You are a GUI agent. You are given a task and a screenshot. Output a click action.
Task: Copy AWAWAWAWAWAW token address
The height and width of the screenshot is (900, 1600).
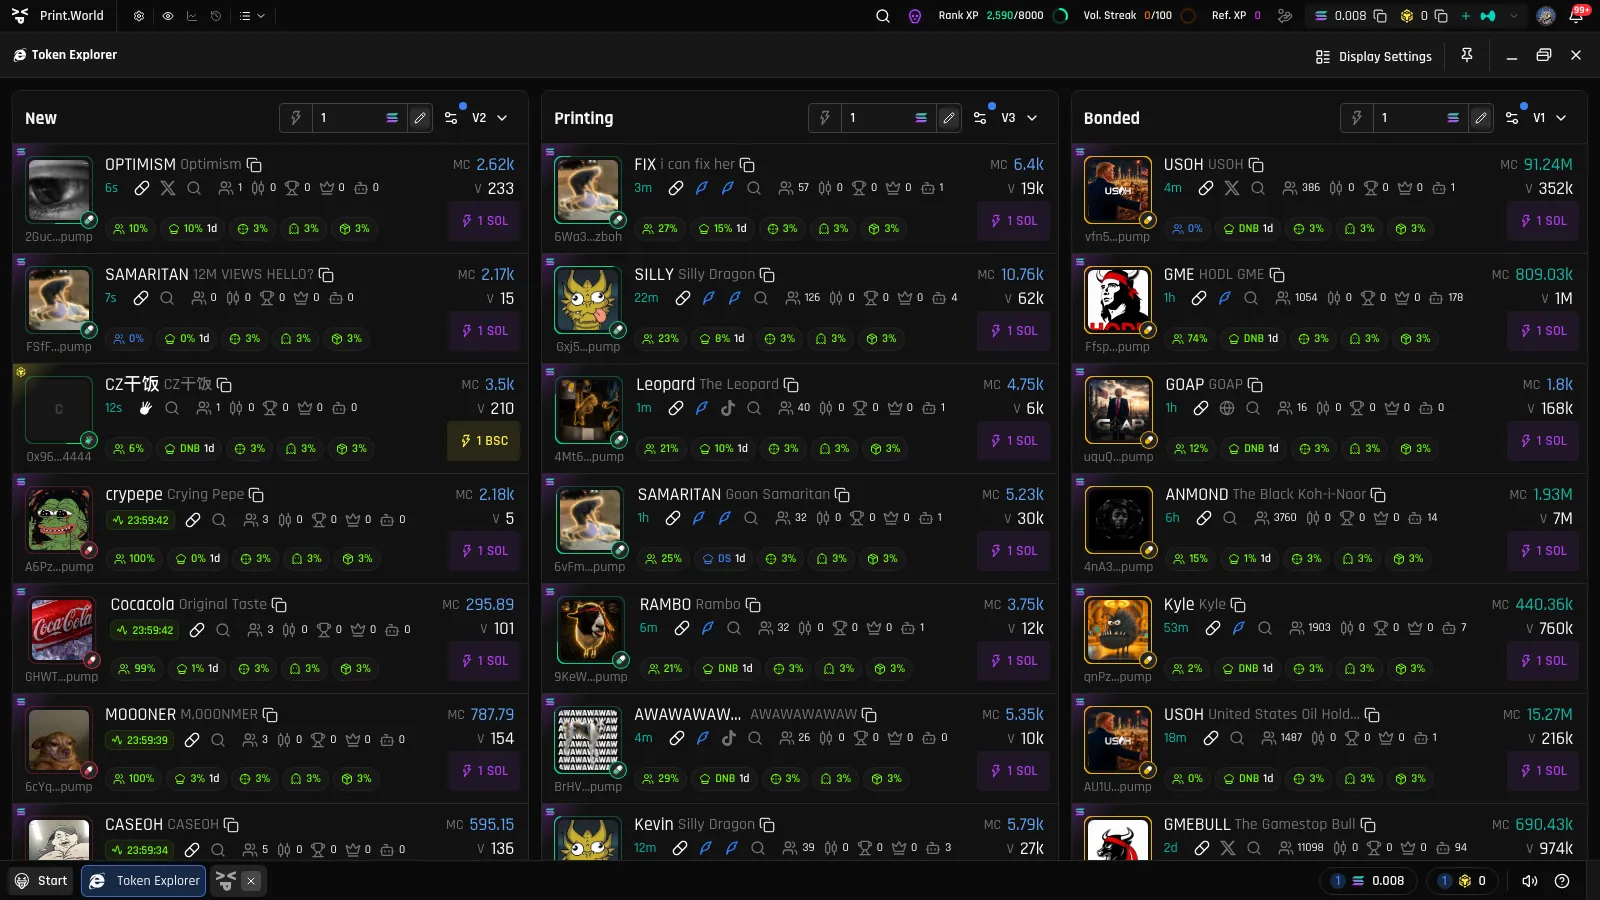[x=869, y=715]
